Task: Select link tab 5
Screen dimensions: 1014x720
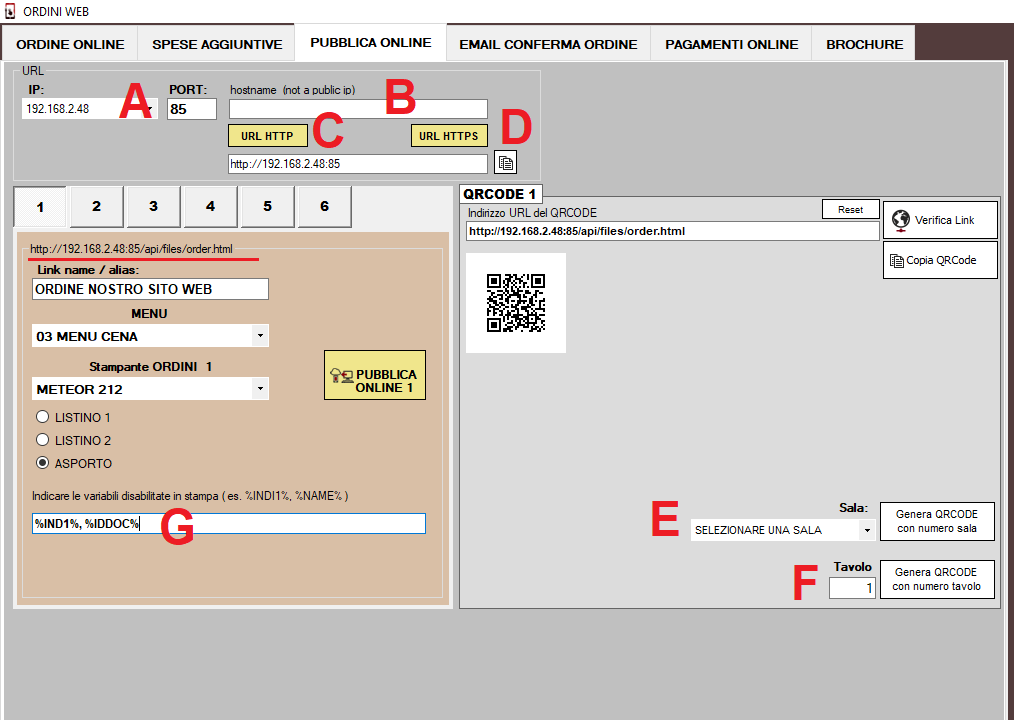Action: [267, 206]
